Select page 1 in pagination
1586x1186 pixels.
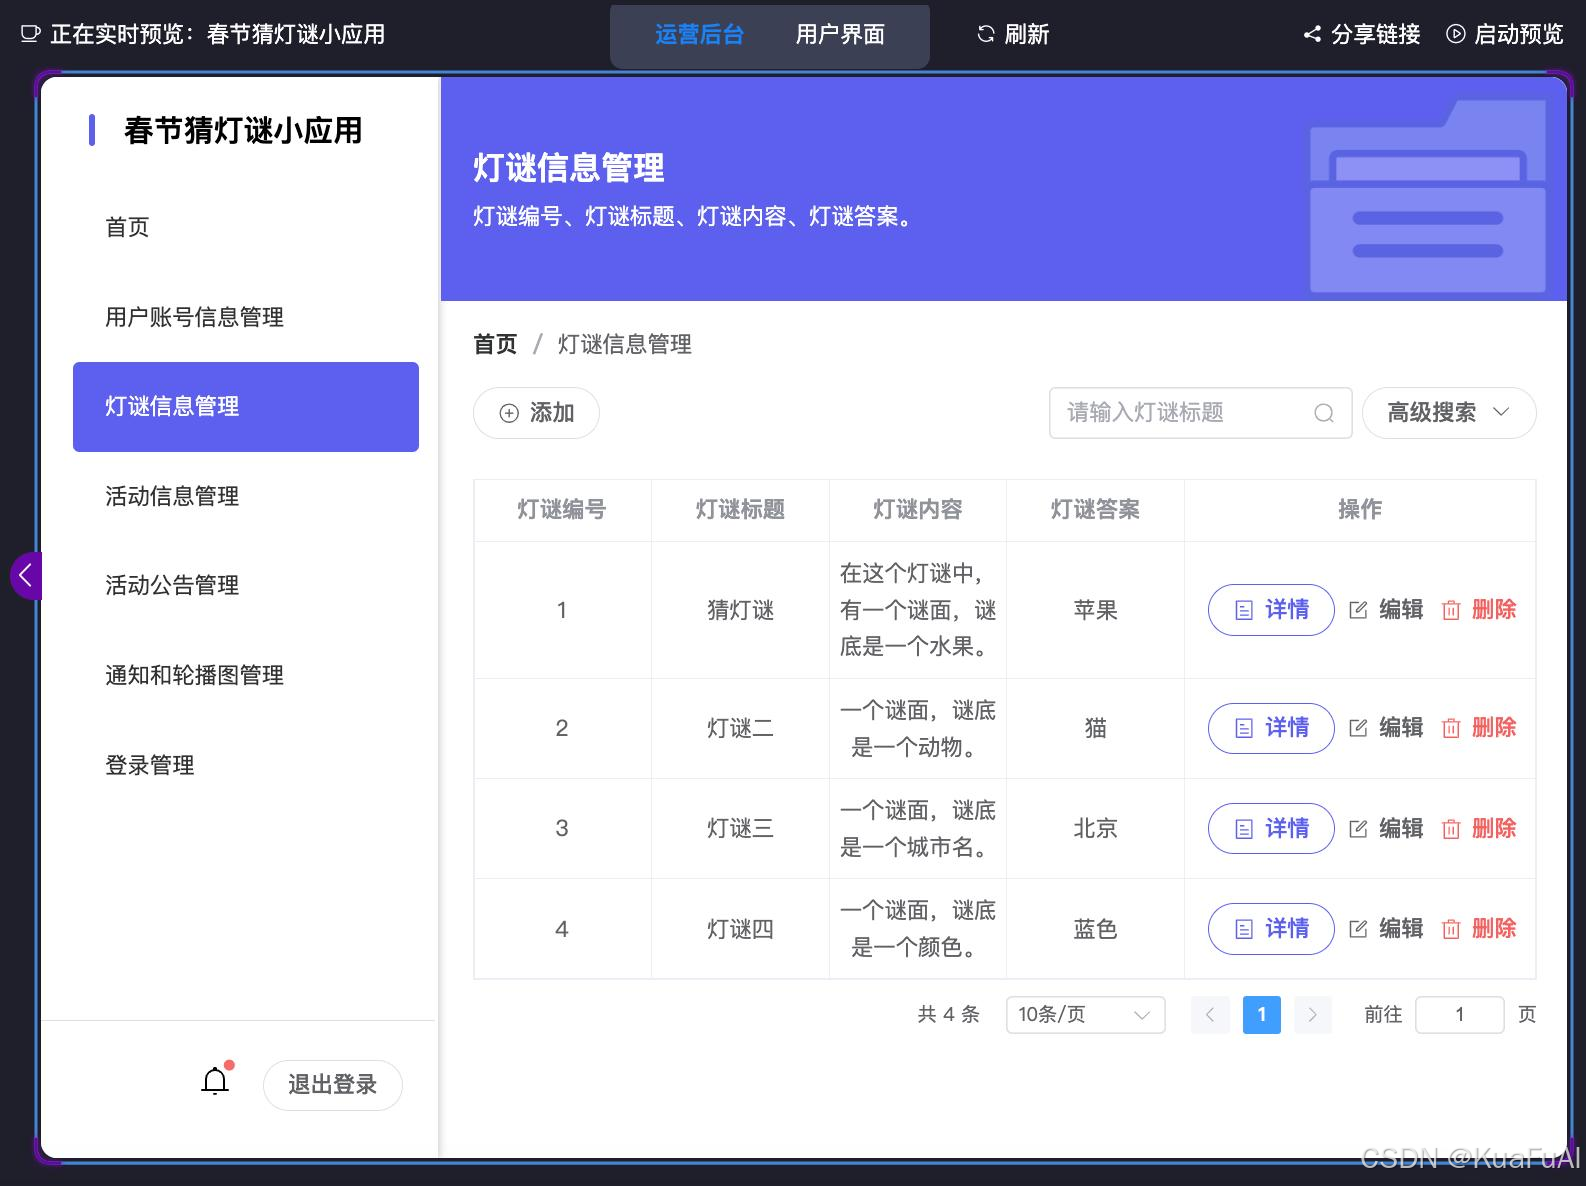[x=1262, y=1015]
